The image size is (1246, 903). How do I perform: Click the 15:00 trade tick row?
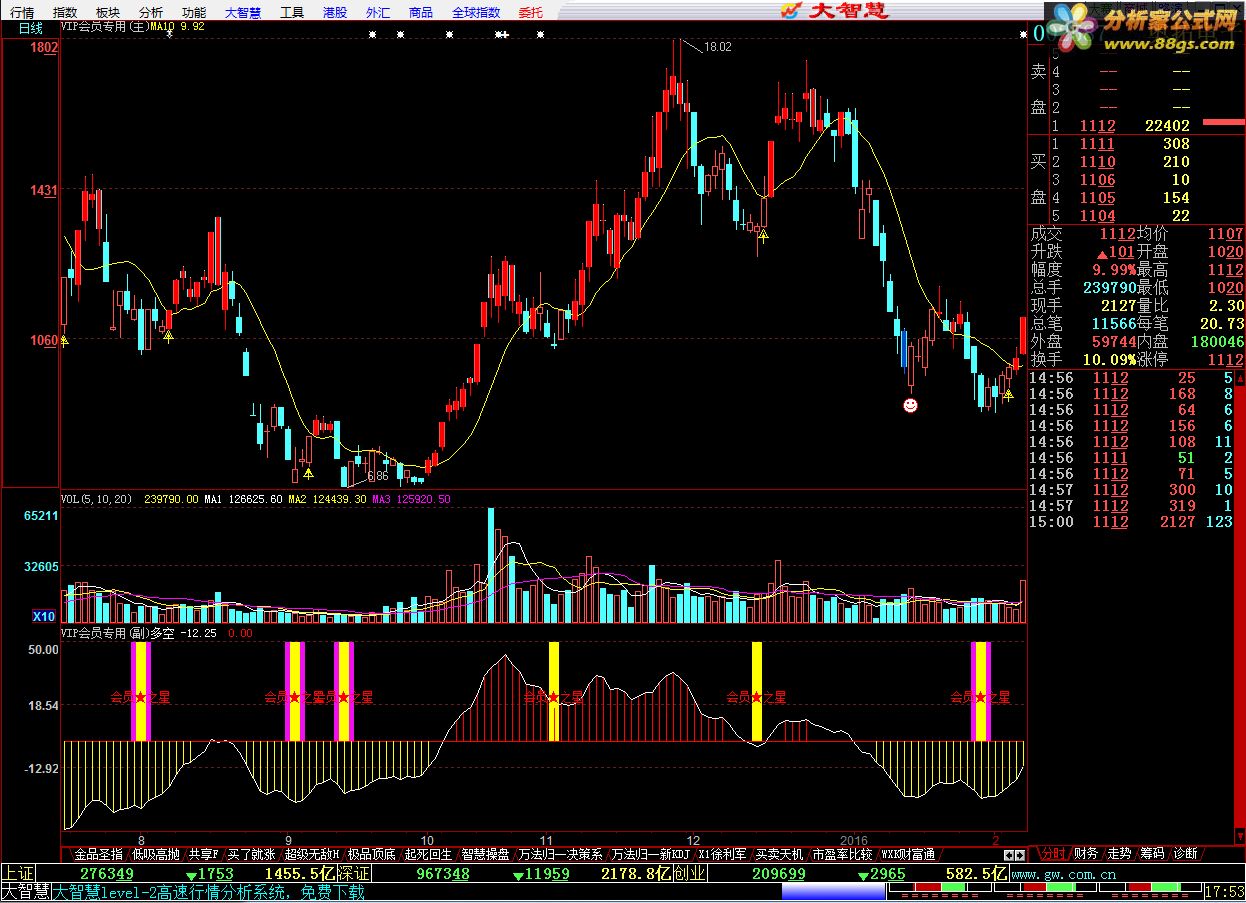[x=1131, y=522]
